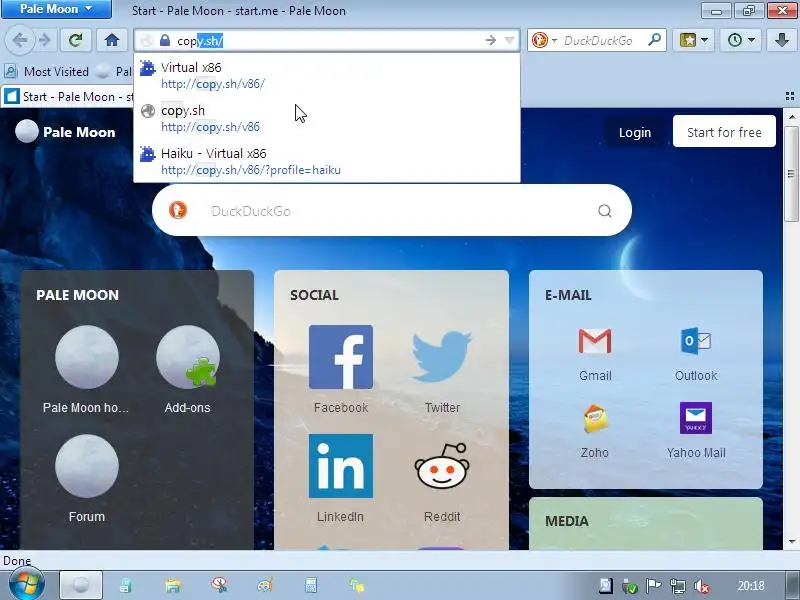Choose Virtual x86 autocomplete suggestion
This screenshot has height=600, width=800.
pos(327,75)
